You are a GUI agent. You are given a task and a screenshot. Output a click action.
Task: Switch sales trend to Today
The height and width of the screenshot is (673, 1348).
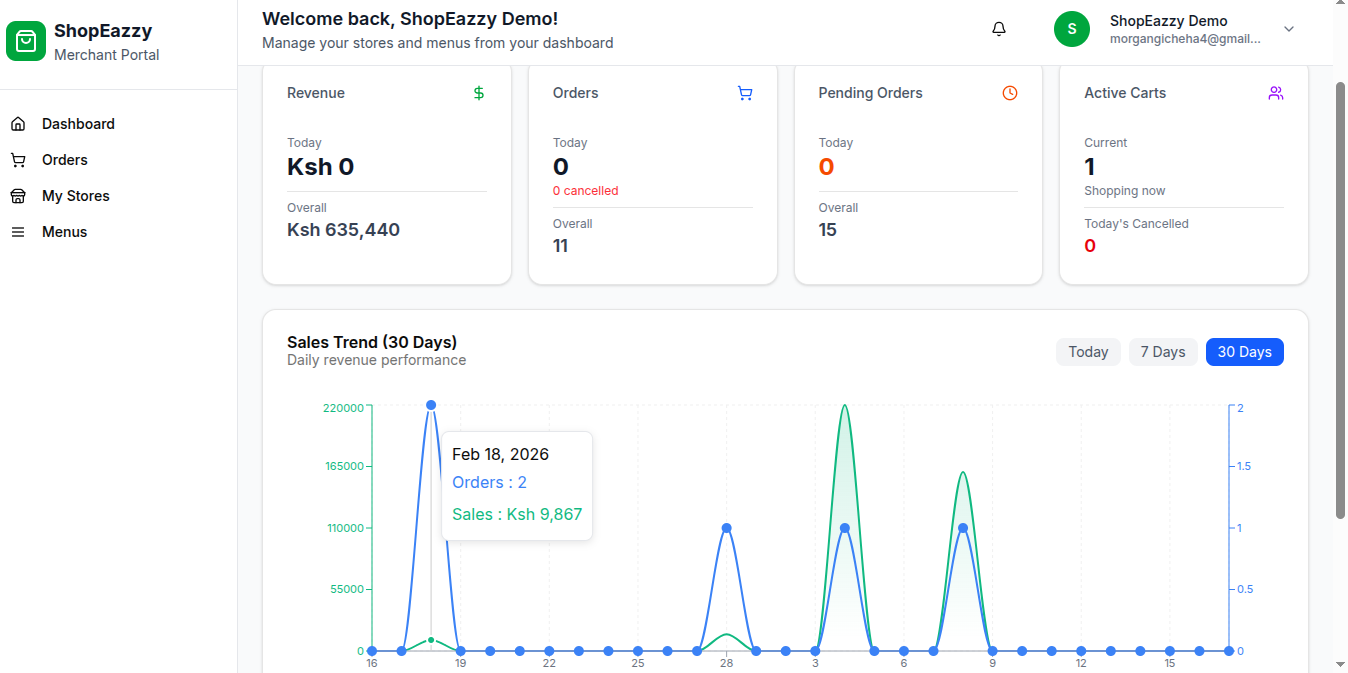pos(1088,352)
